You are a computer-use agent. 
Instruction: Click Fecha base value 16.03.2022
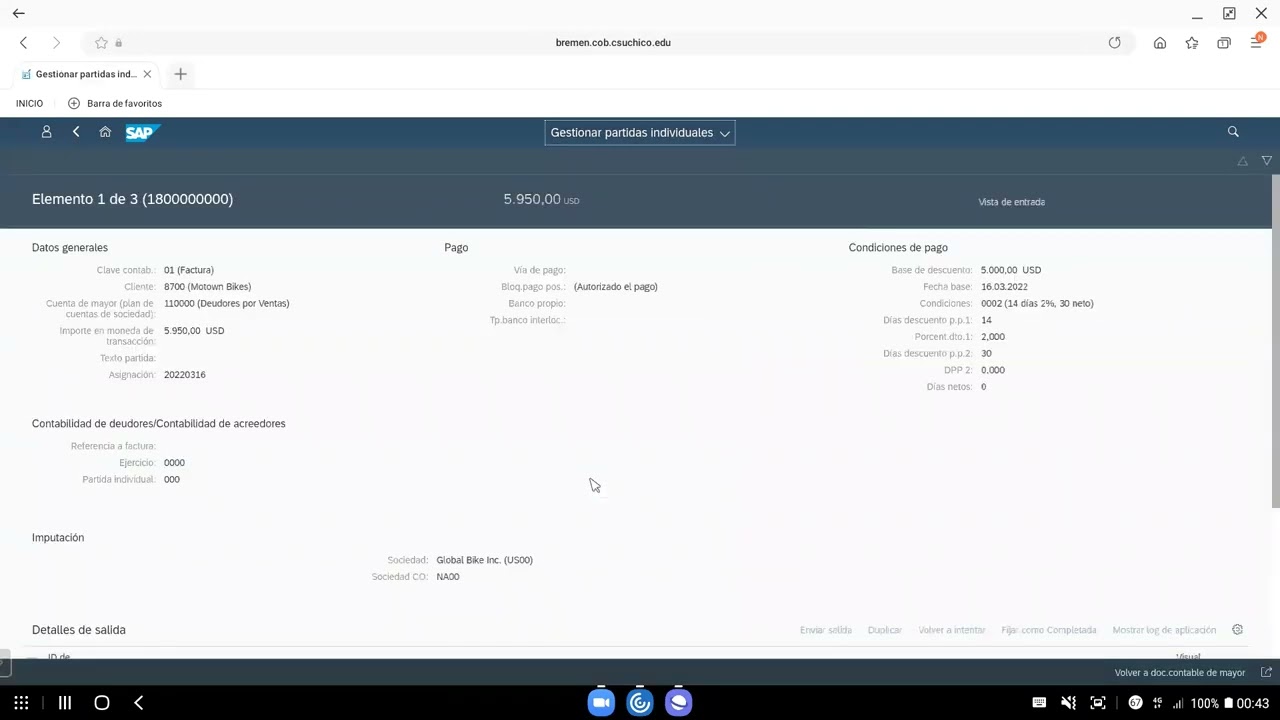[1004, 287]
